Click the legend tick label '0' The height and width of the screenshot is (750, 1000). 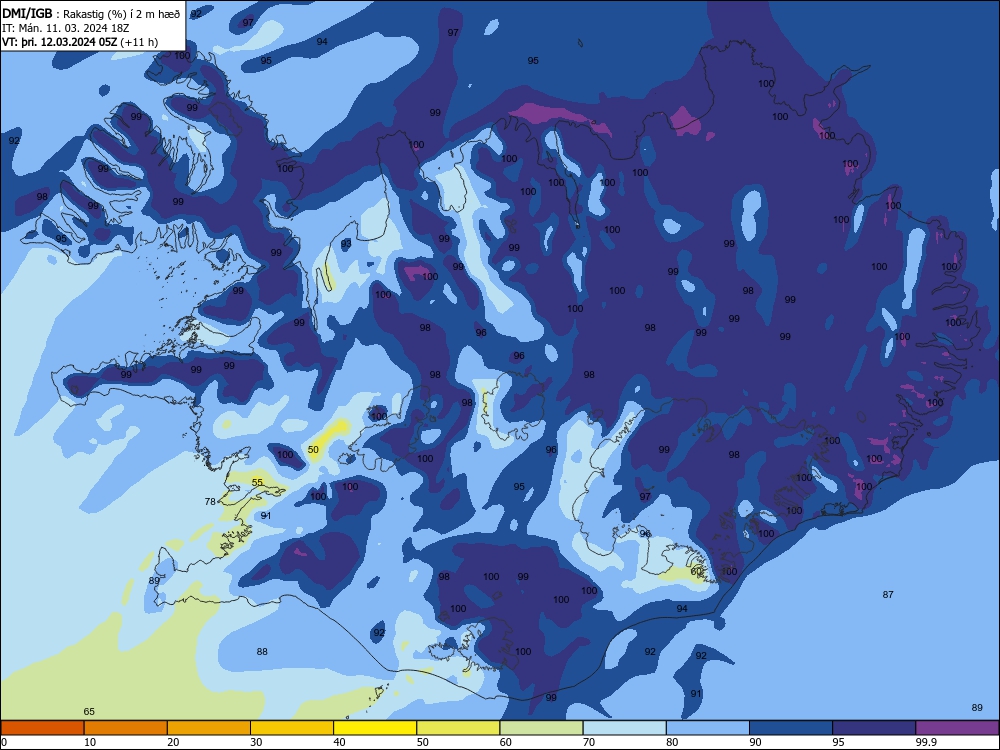point(4,742)
